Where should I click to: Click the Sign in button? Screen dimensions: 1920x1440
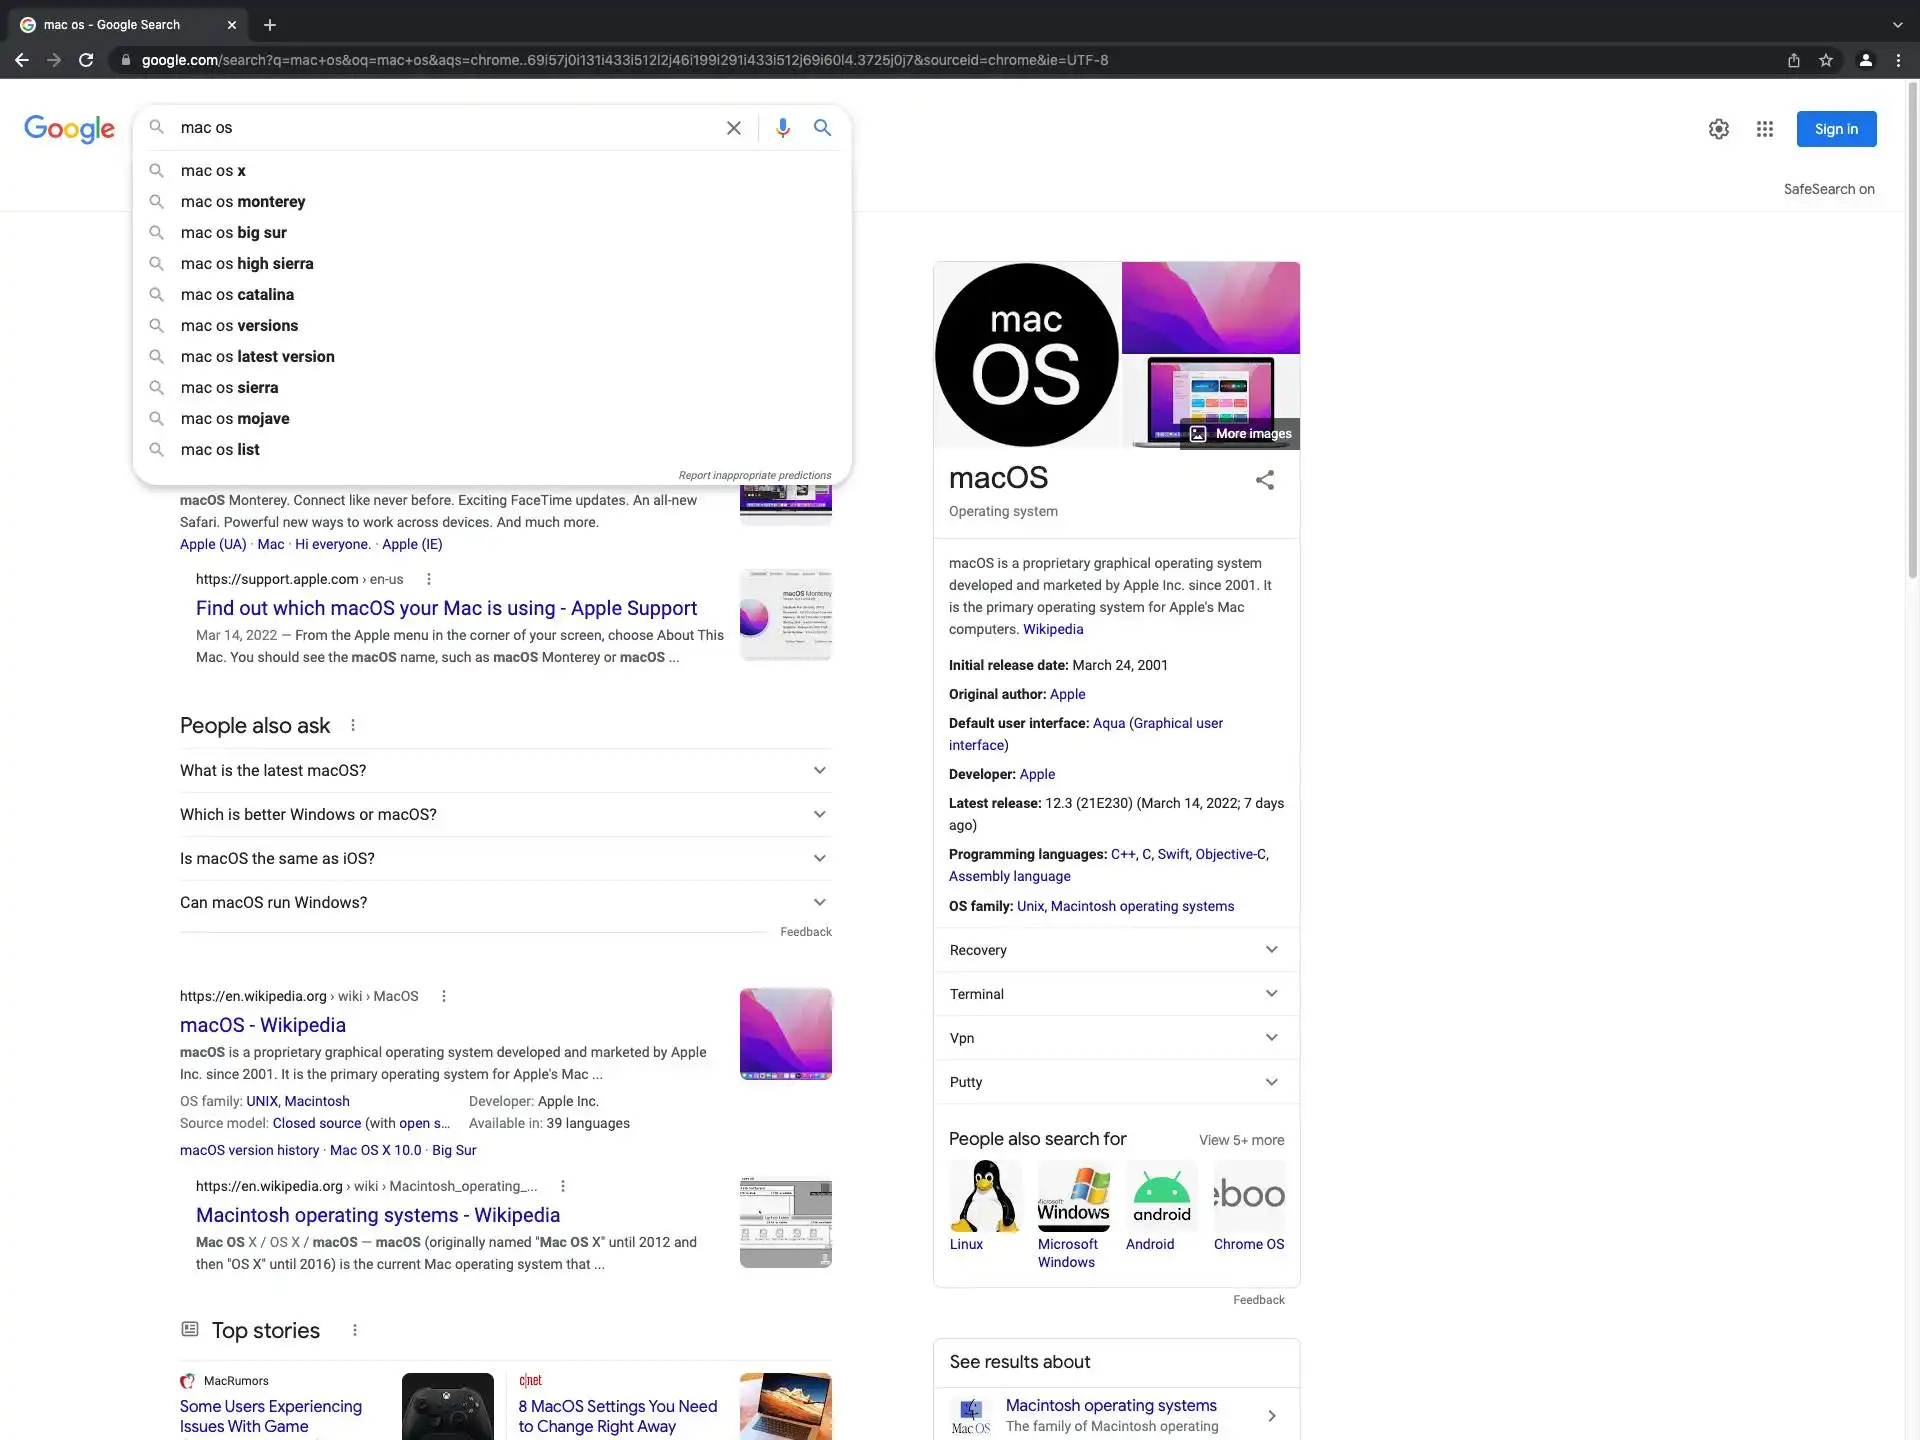[x=1835, y=129]
